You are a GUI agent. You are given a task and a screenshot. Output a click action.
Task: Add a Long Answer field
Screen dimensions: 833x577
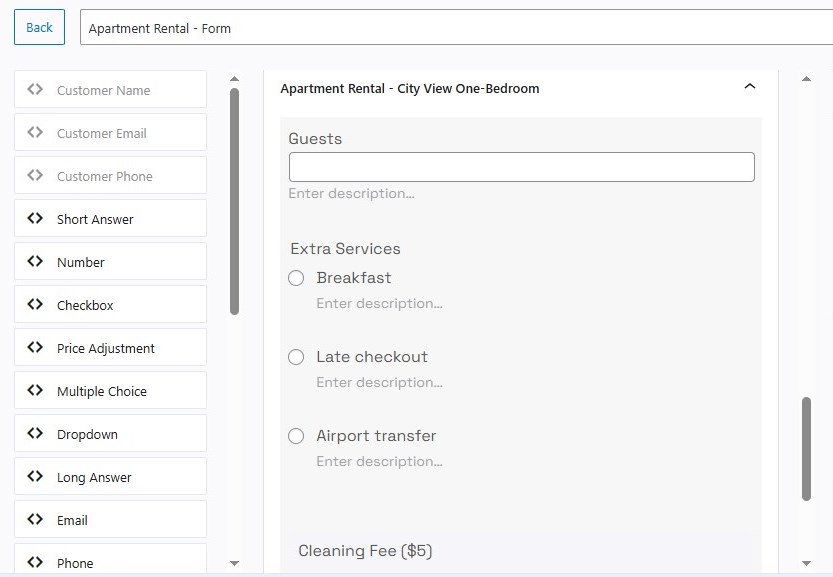point(110,477)
